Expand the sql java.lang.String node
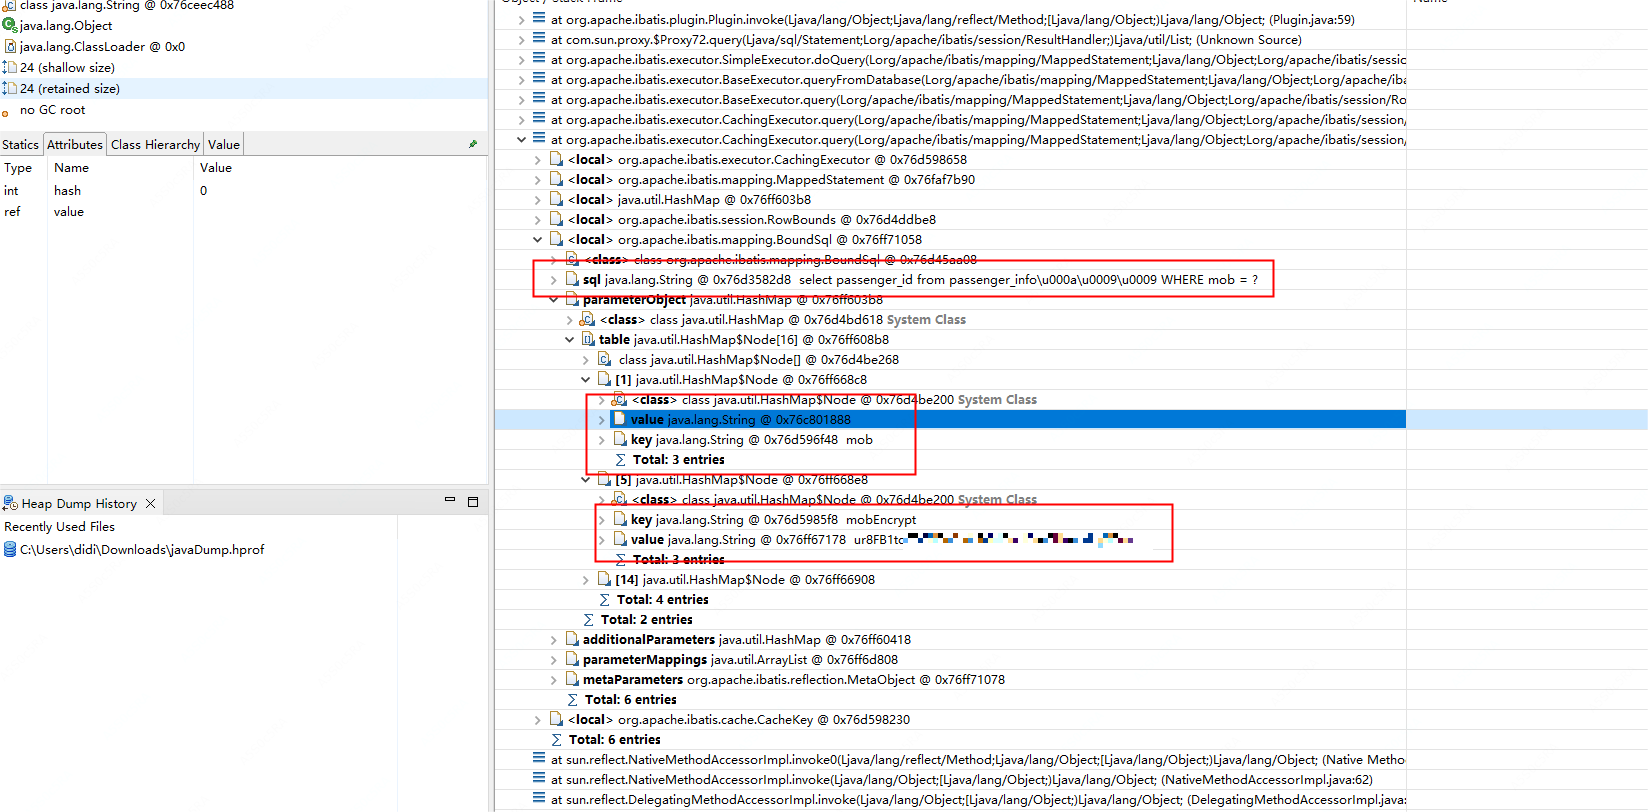1648x812 pixels. (x=553, y=279)
